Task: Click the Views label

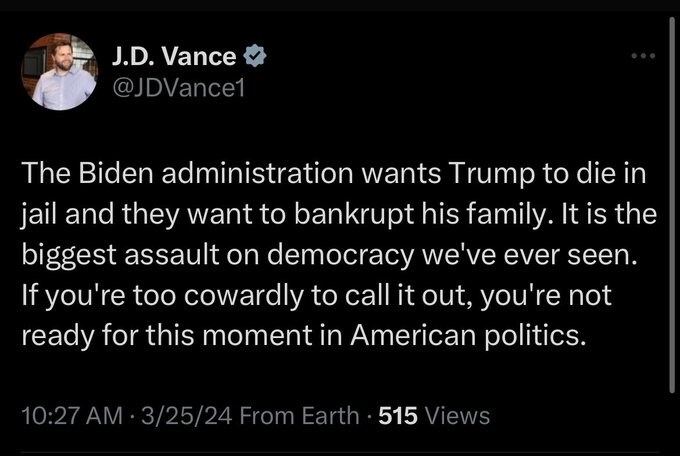Action: tap(458, 414)
